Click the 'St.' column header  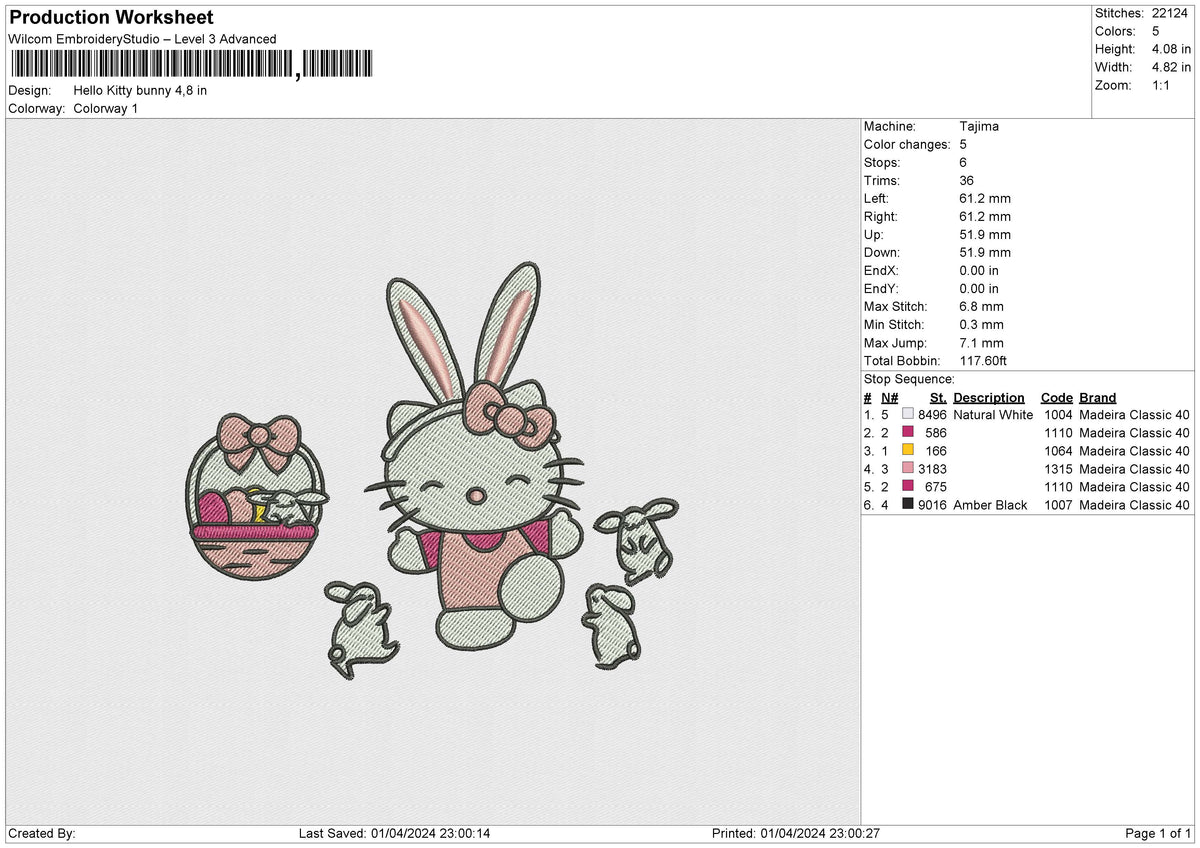(938, 398)
